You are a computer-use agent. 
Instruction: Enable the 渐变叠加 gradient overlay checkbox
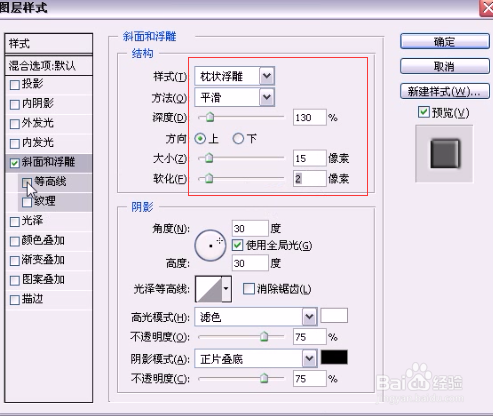(x=15, y=261)
